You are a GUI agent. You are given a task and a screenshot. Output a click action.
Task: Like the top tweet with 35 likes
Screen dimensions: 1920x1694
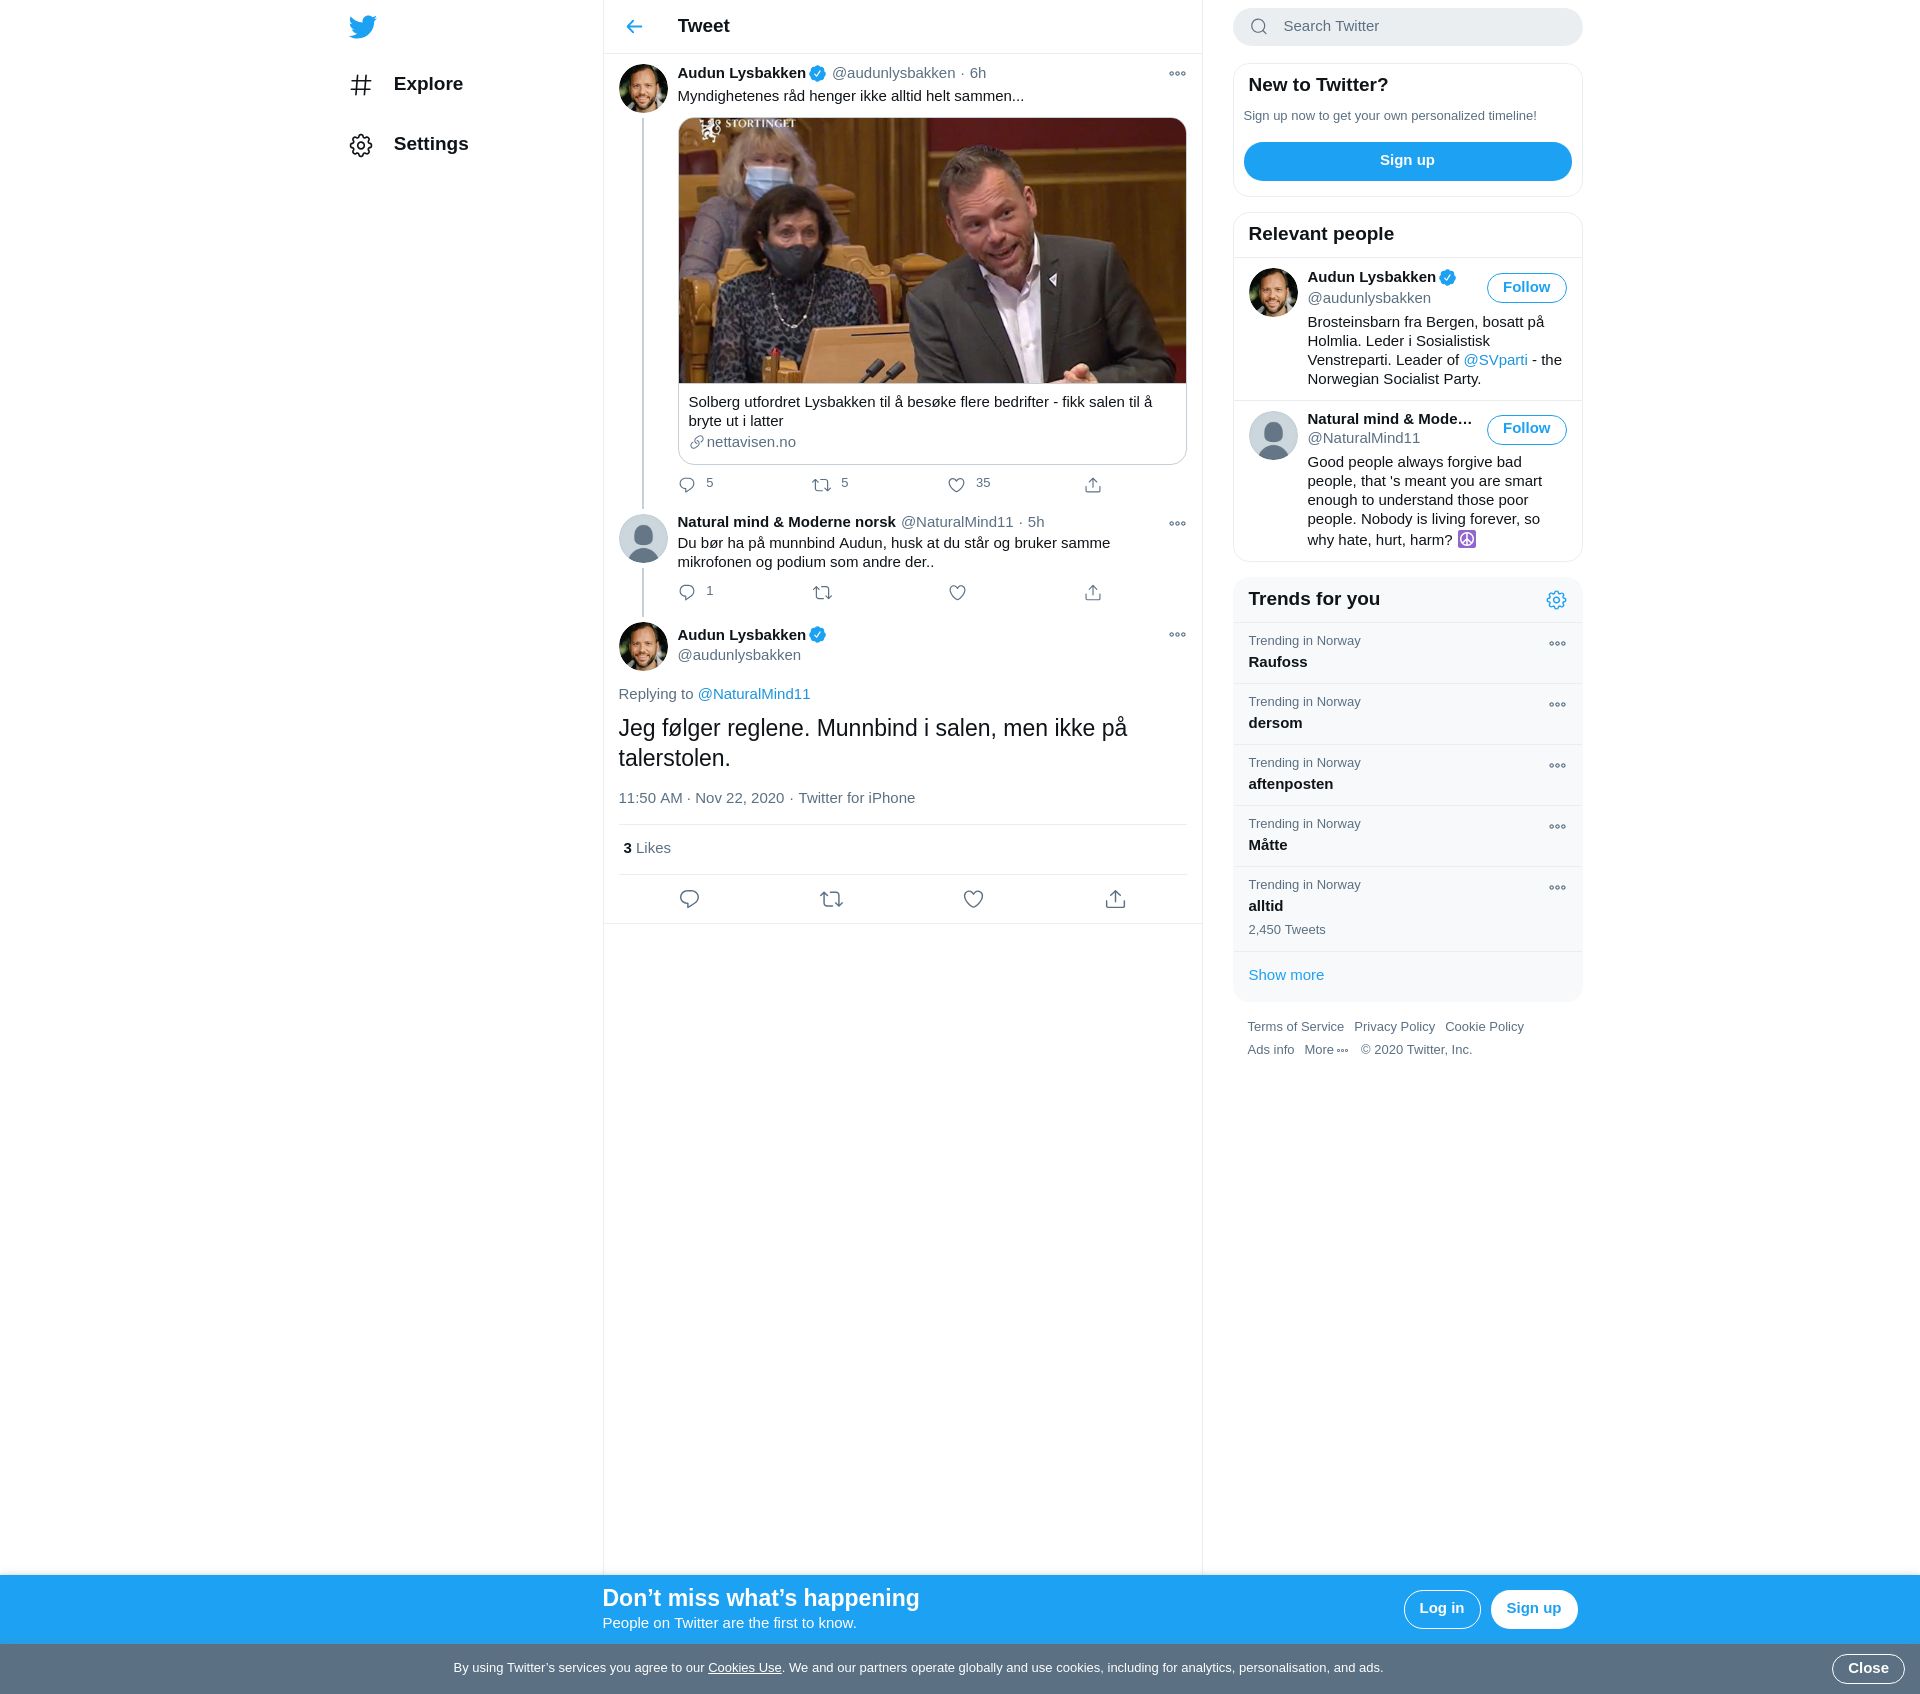957,485
